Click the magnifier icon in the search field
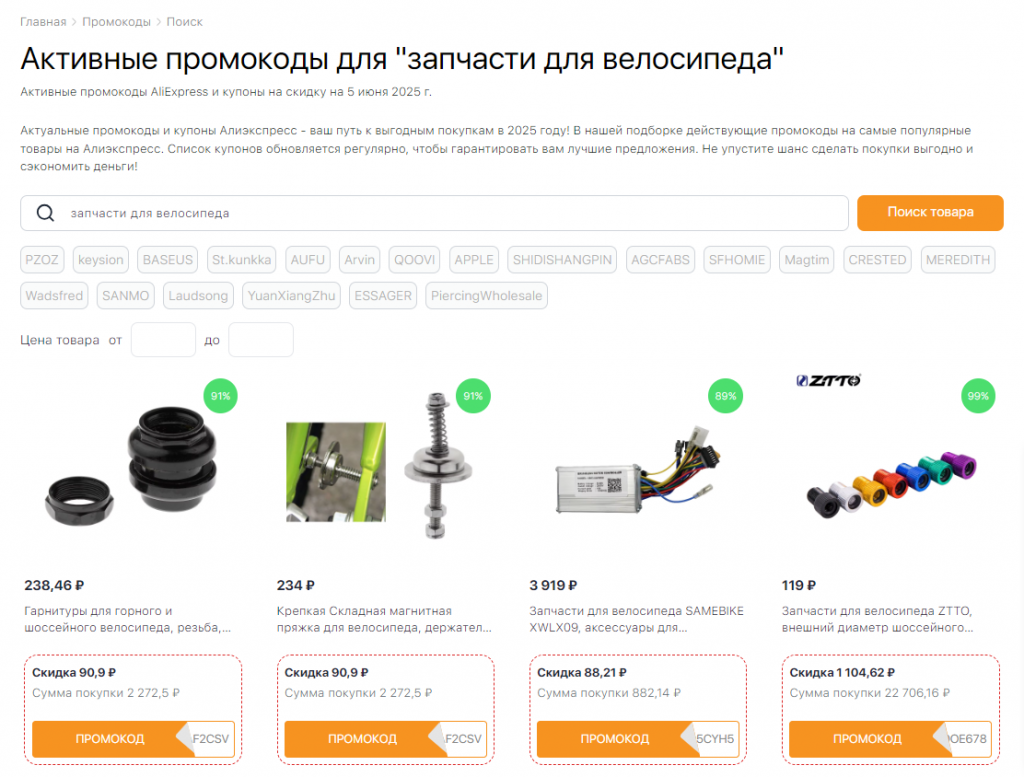This screenshot has width=1024, height=777. pyautogui.click(x=45, y=213)
